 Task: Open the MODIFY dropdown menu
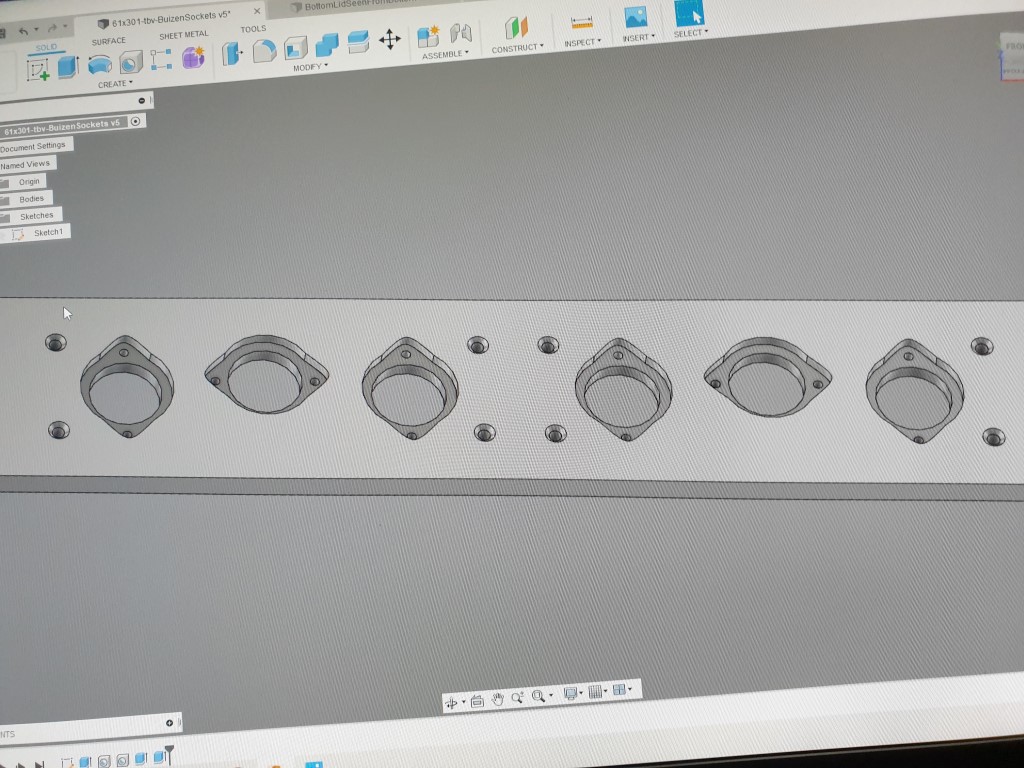tap(311, 67)
